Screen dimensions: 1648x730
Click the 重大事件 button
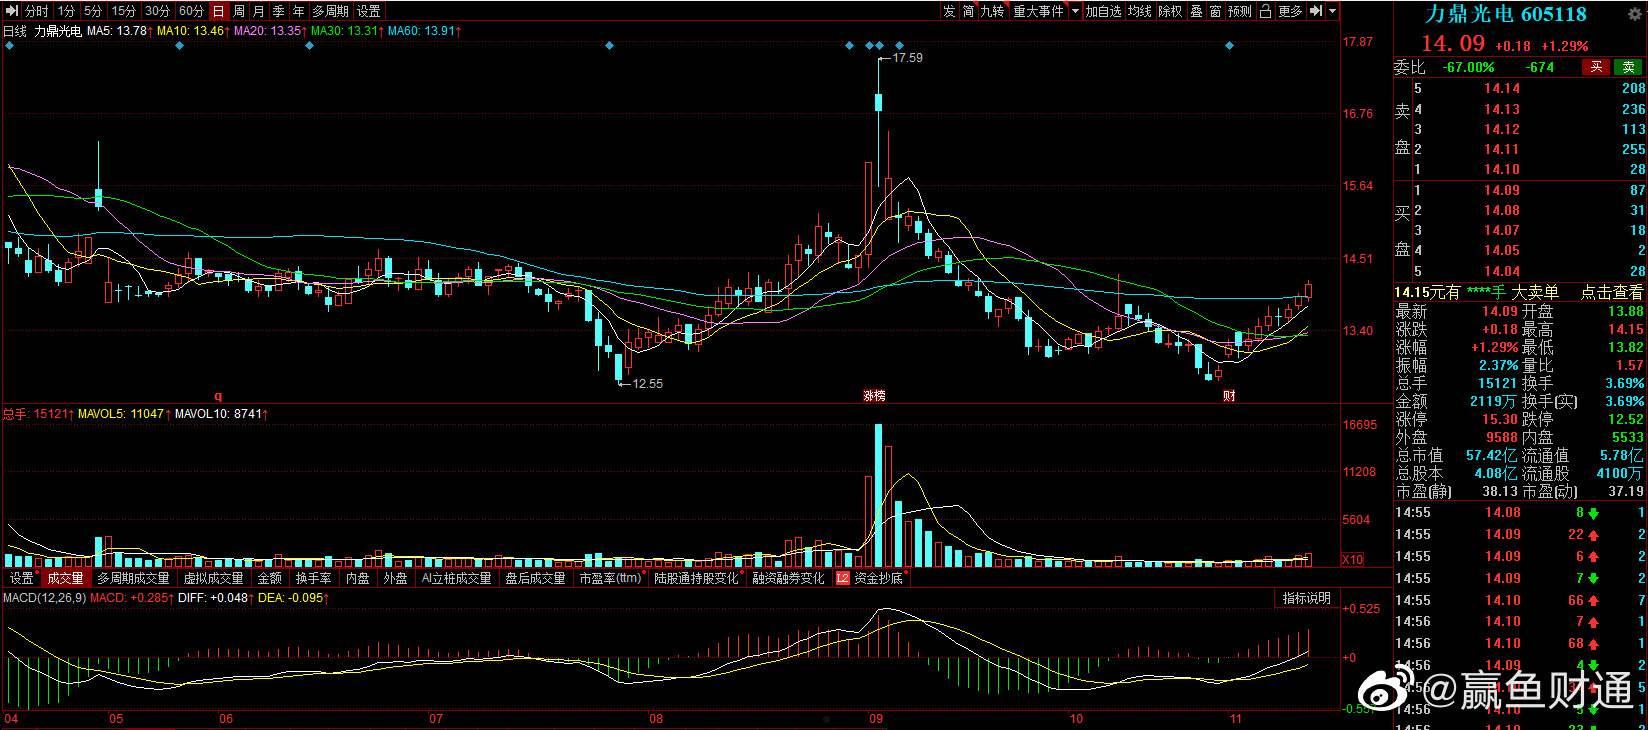pos(1038,11)
